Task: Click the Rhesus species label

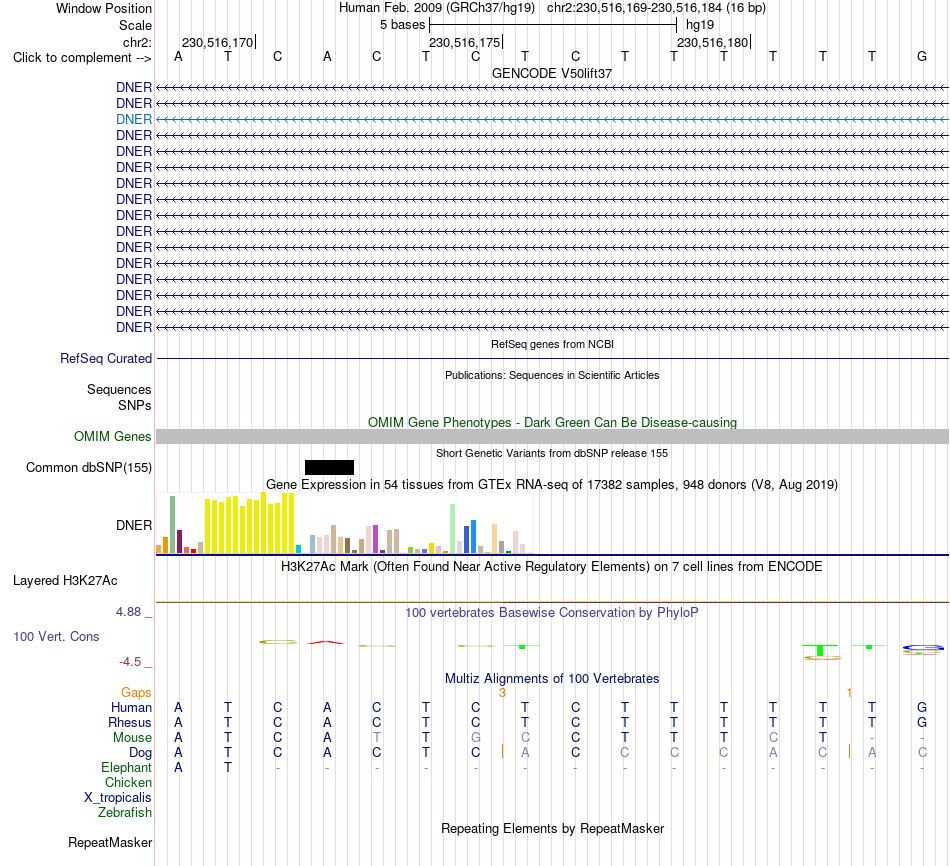Action: [130, 722]
